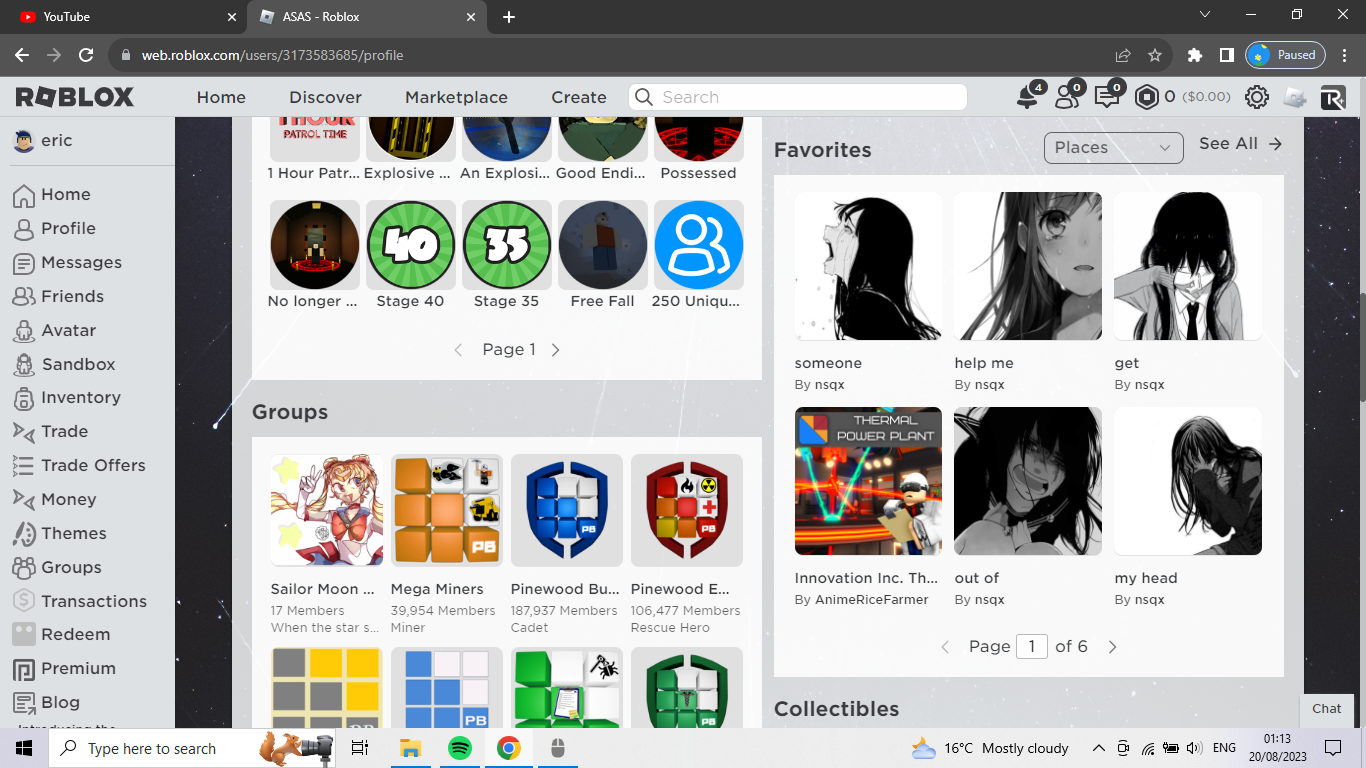1366x768 pixels.
Task: Go to previous badges page arrow
Action: coord(458,350)
